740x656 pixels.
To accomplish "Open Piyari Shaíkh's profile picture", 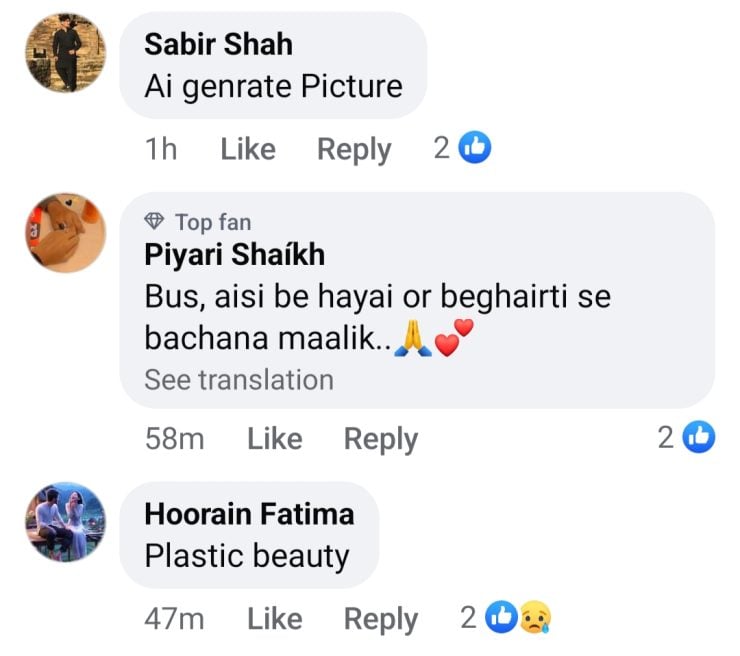I will (x=66, y=233).
